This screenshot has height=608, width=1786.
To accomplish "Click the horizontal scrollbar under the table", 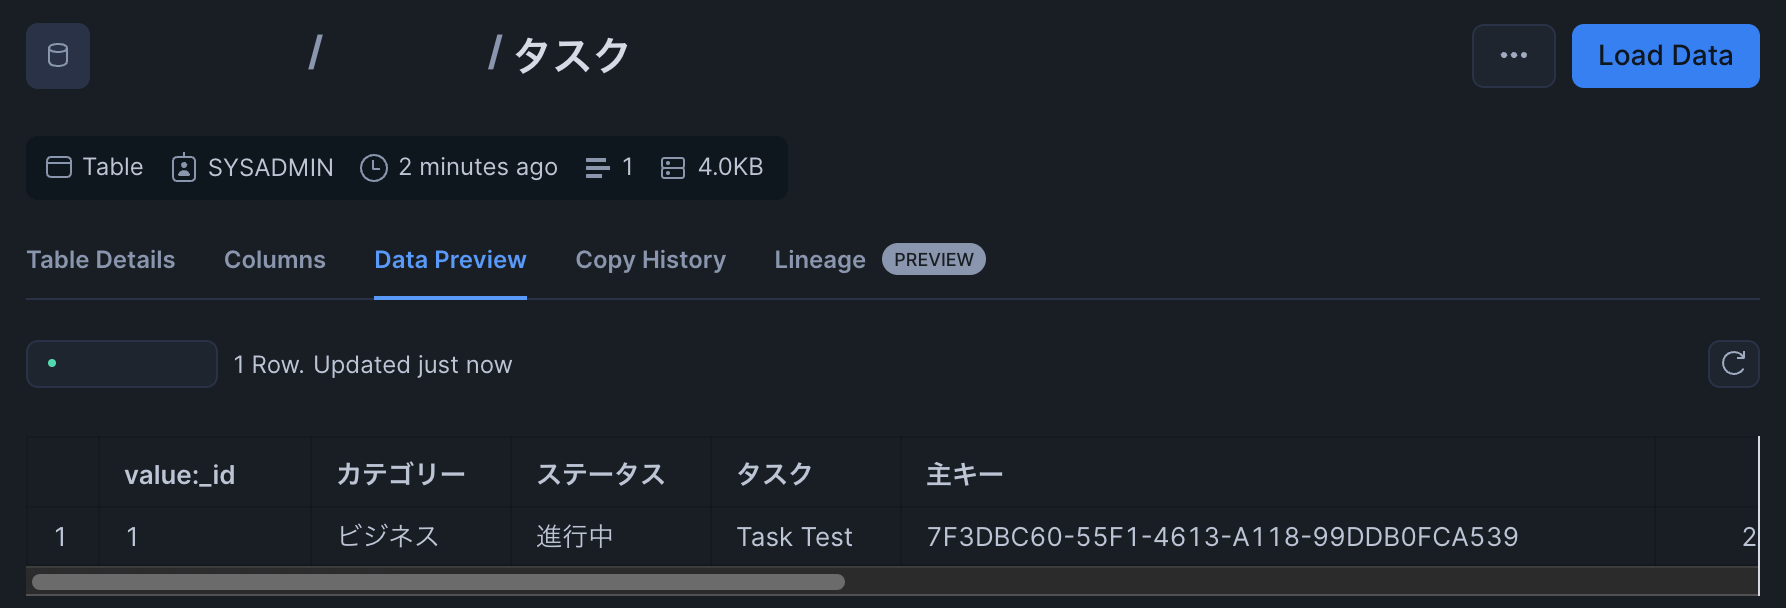I will (x=438, y=582).
